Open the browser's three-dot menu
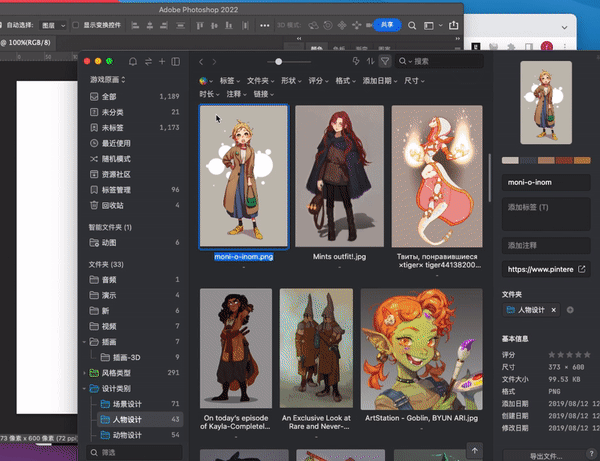 tap(565, 46)
